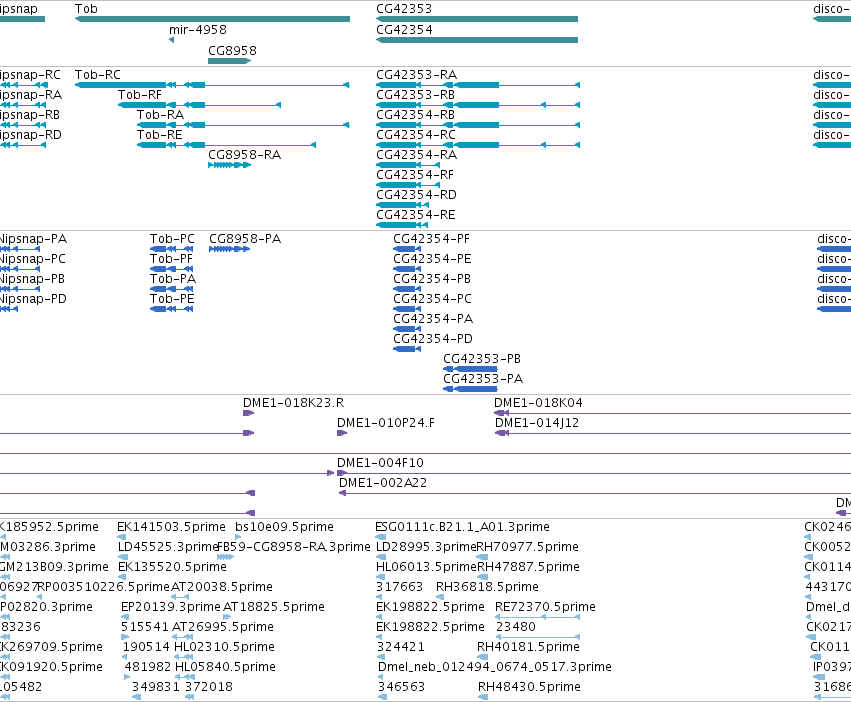Select the Tob-RA transcript label
The image size is (851, 702).
160,115
